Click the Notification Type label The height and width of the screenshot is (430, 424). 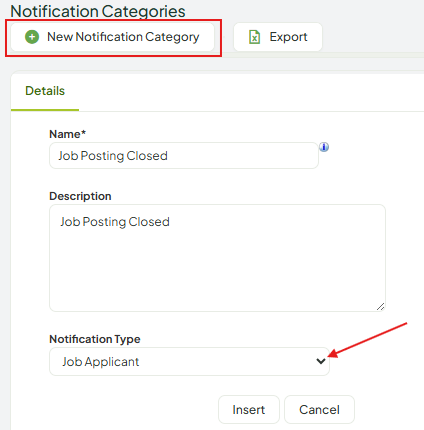pos(95,339)
